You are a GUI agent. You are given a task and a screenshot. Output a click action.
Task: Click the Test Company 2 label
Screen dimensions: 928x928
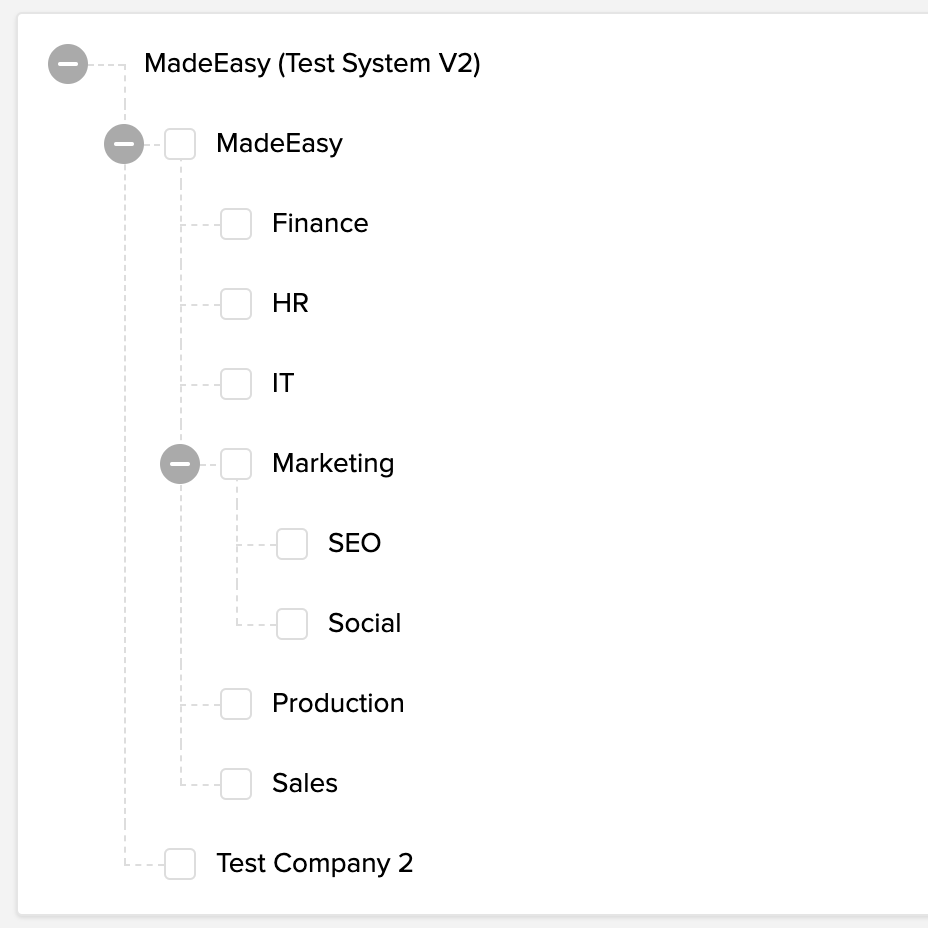pos(314,863)
